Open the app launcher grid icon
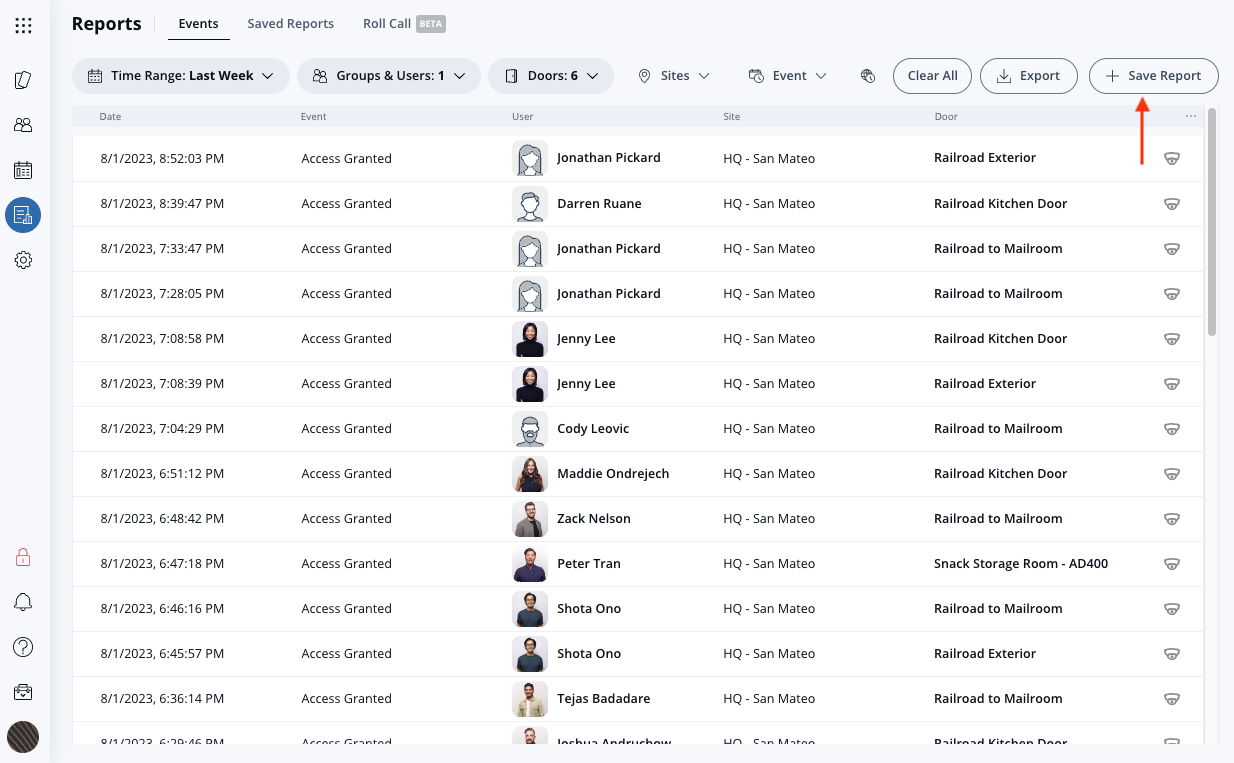This screenshot has height=763, width=1234. click(23, 25)
